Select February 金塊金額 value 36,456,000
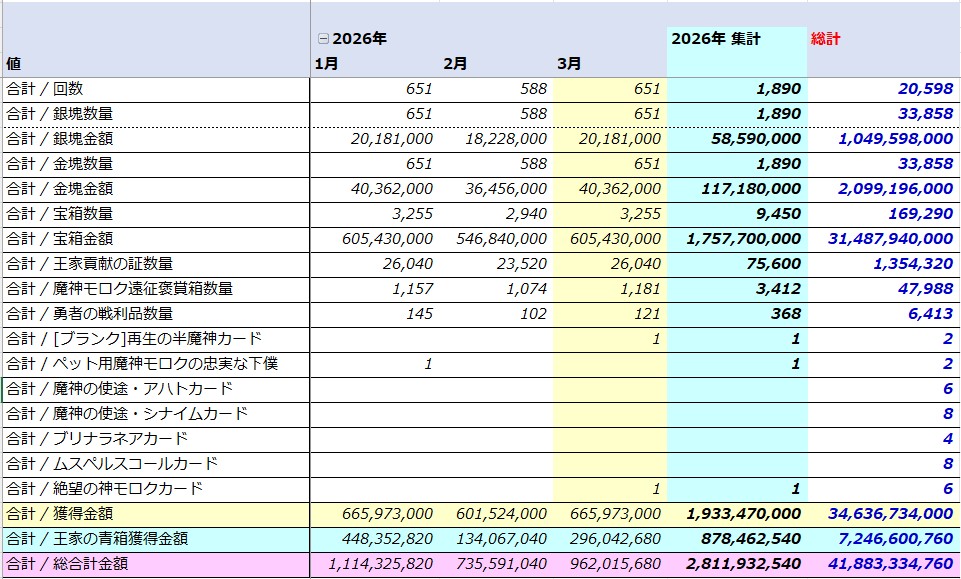The height and width of the screenshot is (579, 961). coord(506,189)
